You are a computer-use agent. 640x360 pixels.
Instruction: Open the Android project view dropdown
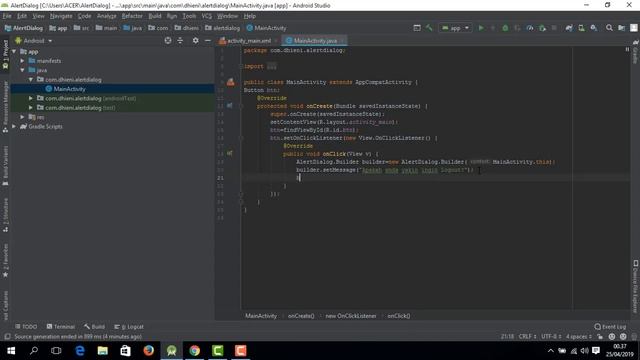tap(34, 41)
